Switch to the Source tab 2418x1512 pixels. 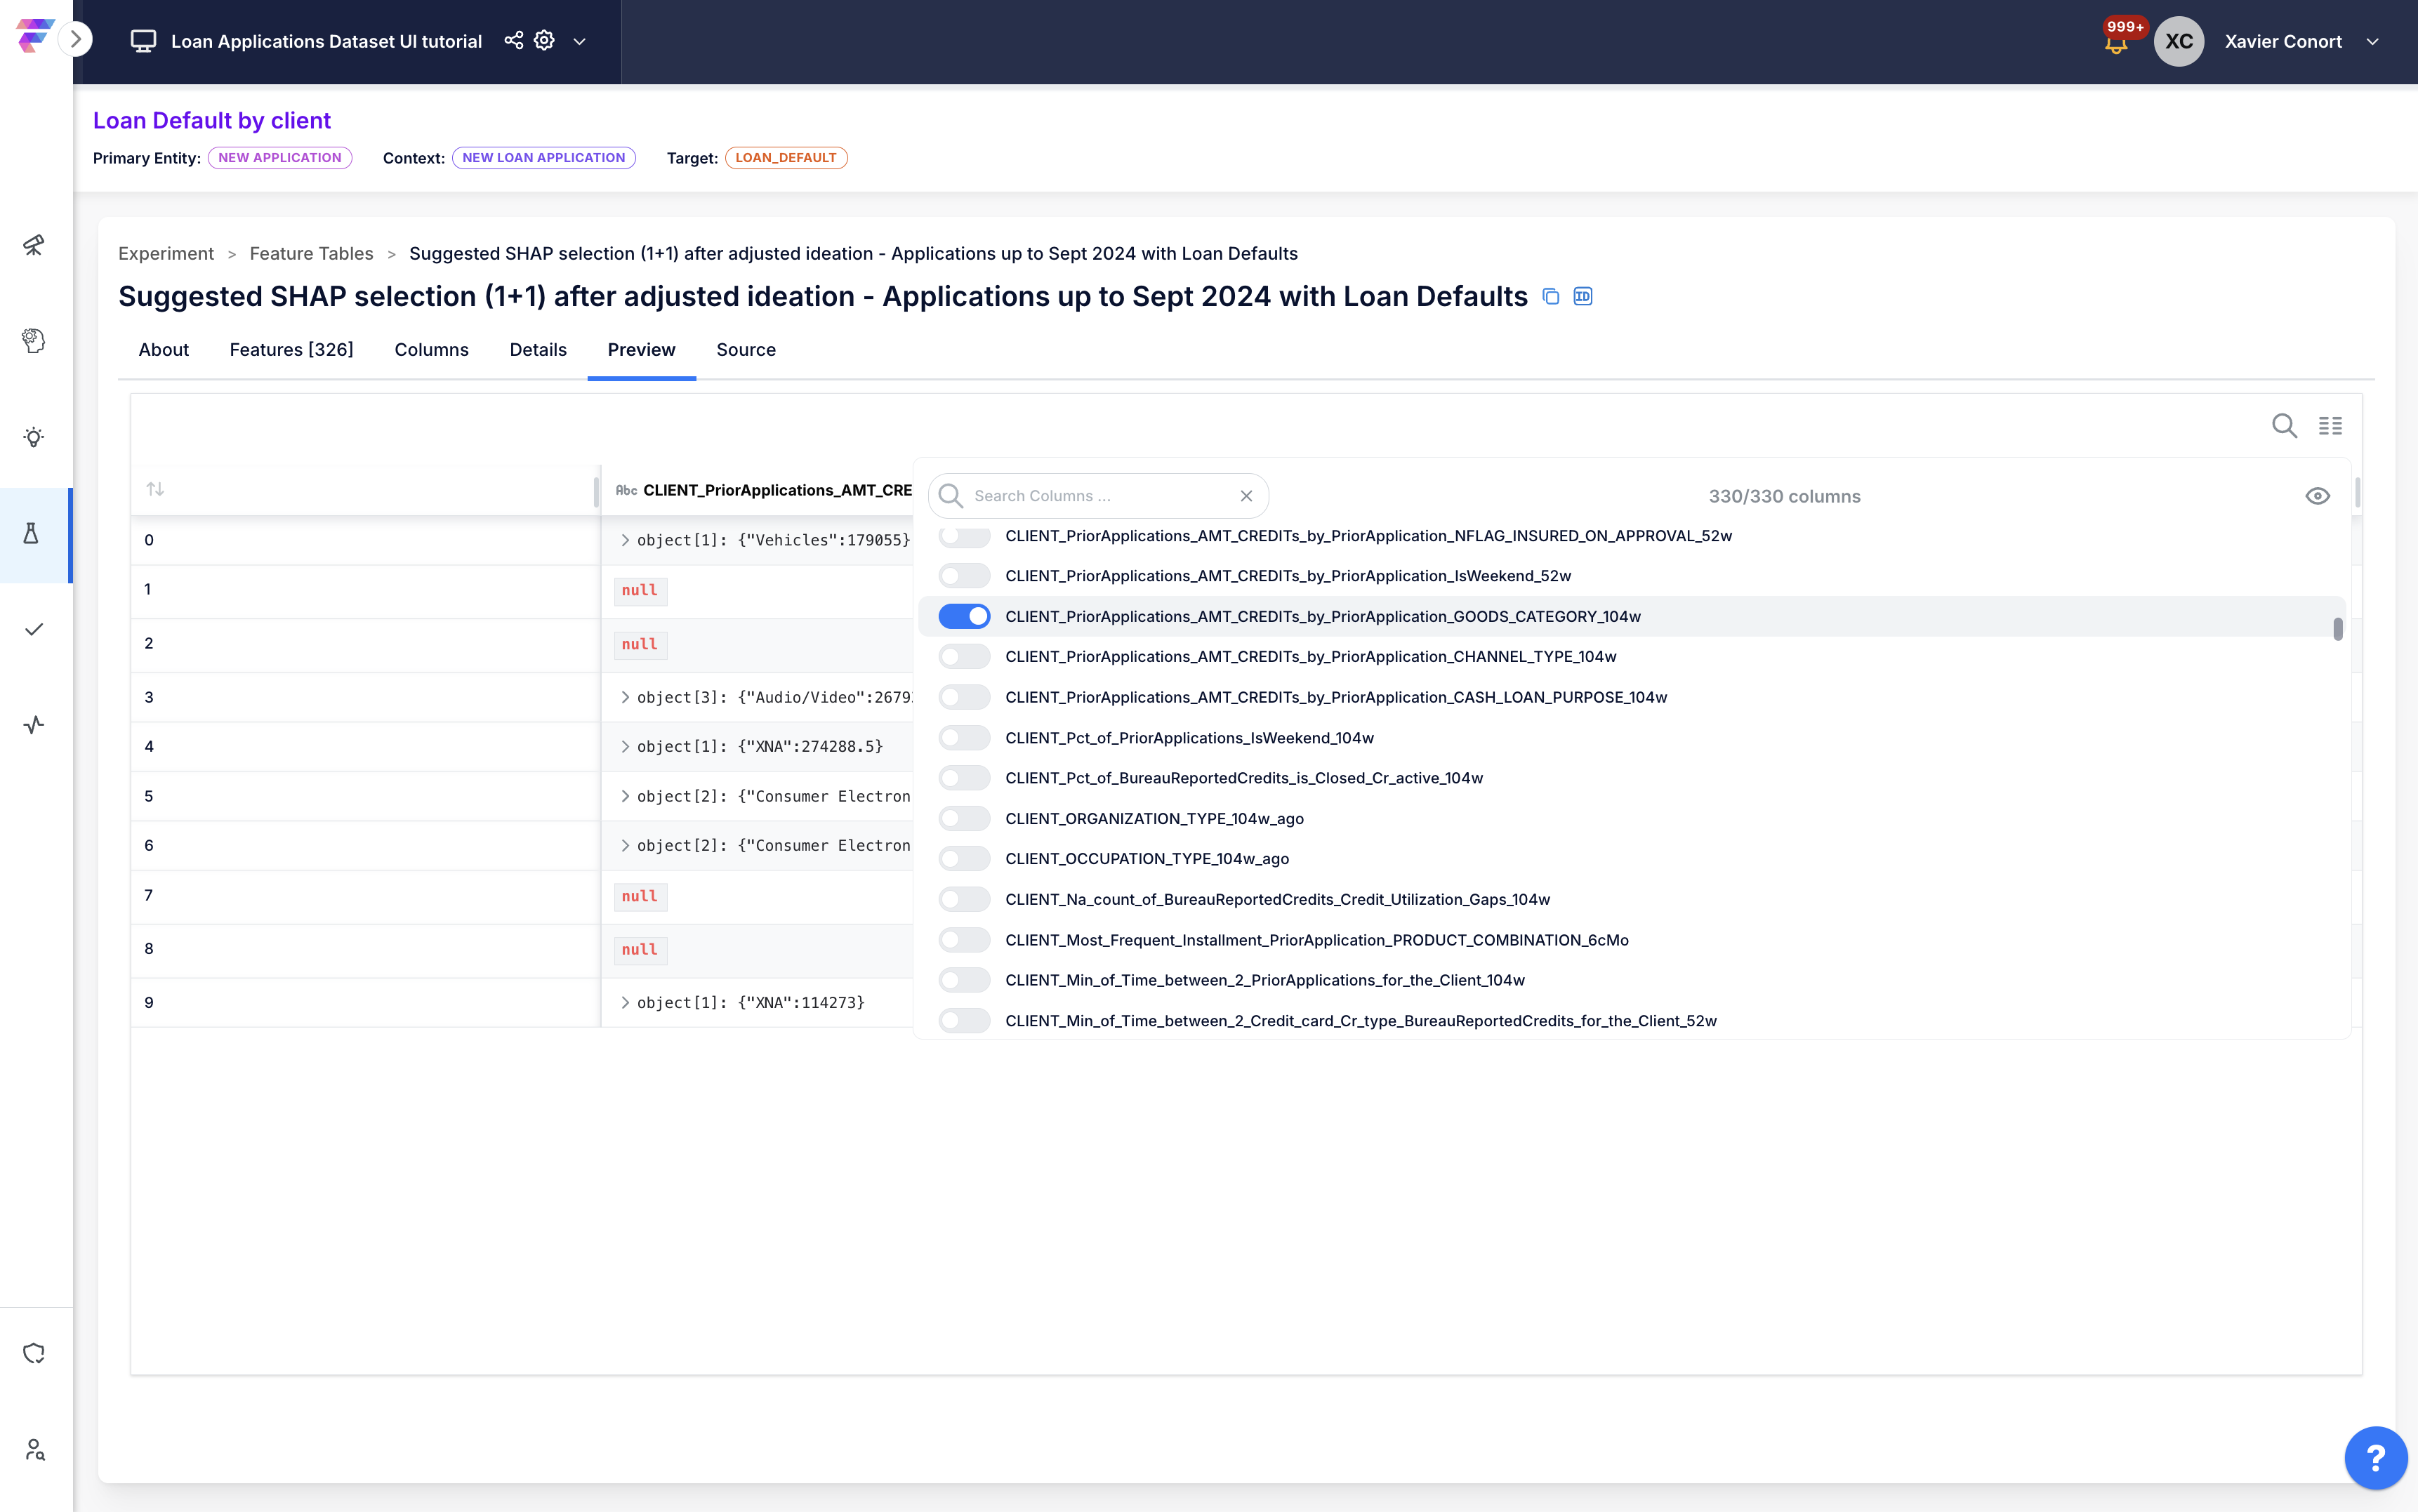746,350
